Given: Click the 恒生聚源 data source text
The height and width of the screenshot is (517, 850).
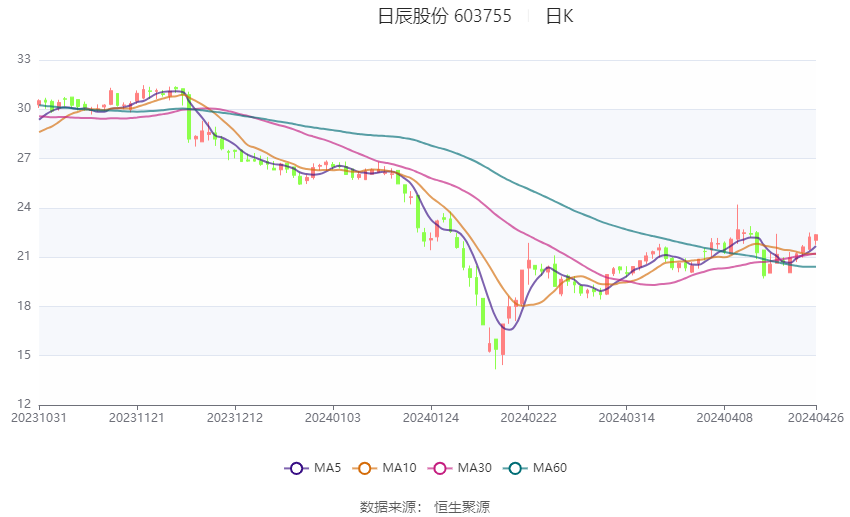Looking at the screenshot, I should [462, 507].
